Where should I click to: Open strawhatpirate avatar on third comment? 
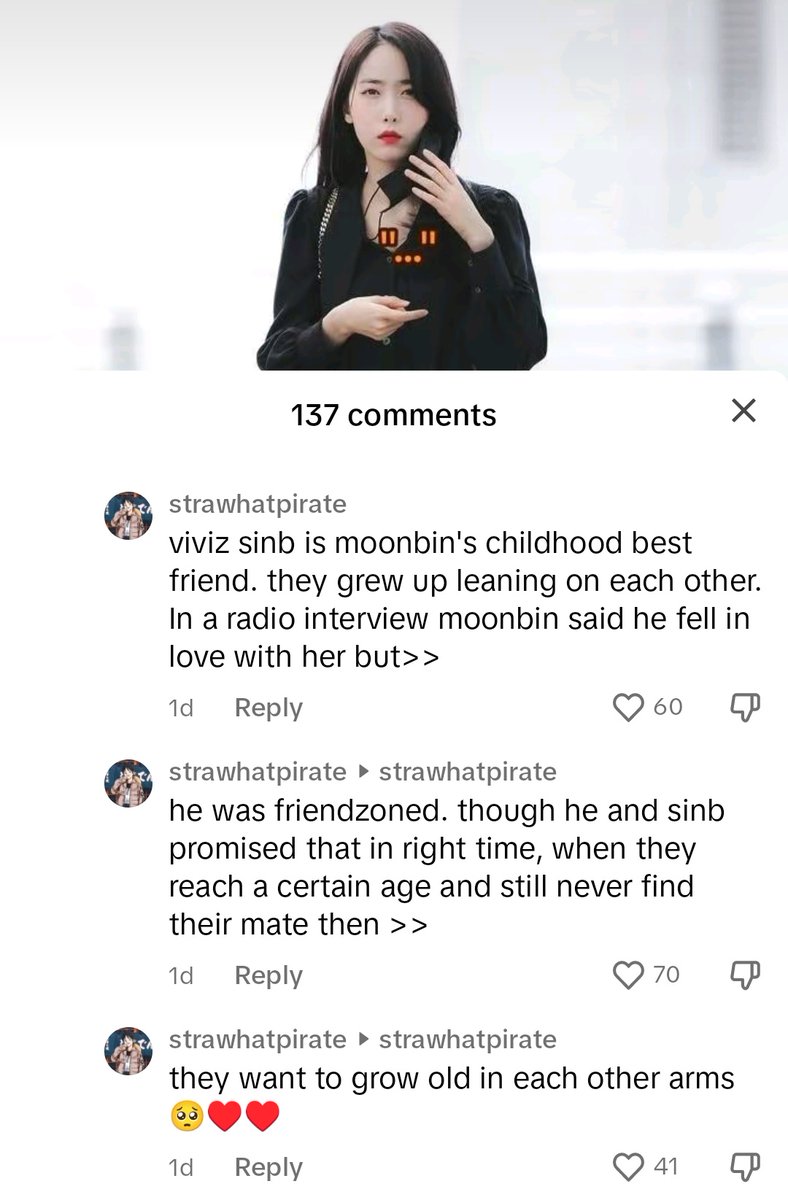click(128, 1050)
